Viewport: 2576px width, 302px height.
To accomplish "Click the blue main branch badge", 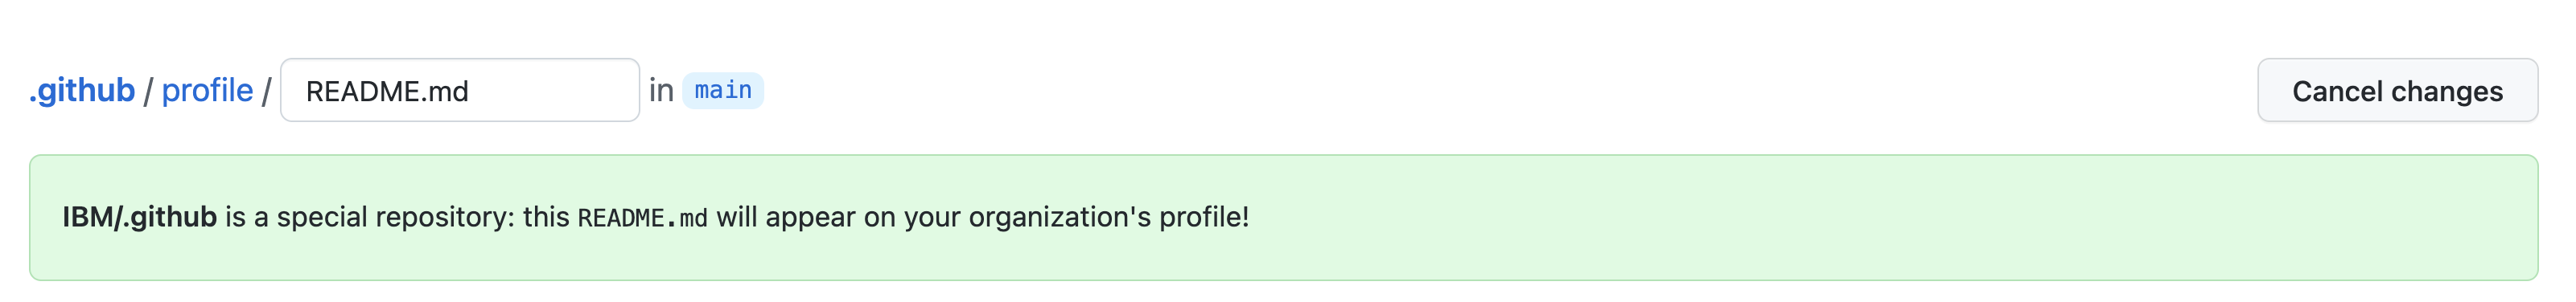I will [x=723, y=91].
